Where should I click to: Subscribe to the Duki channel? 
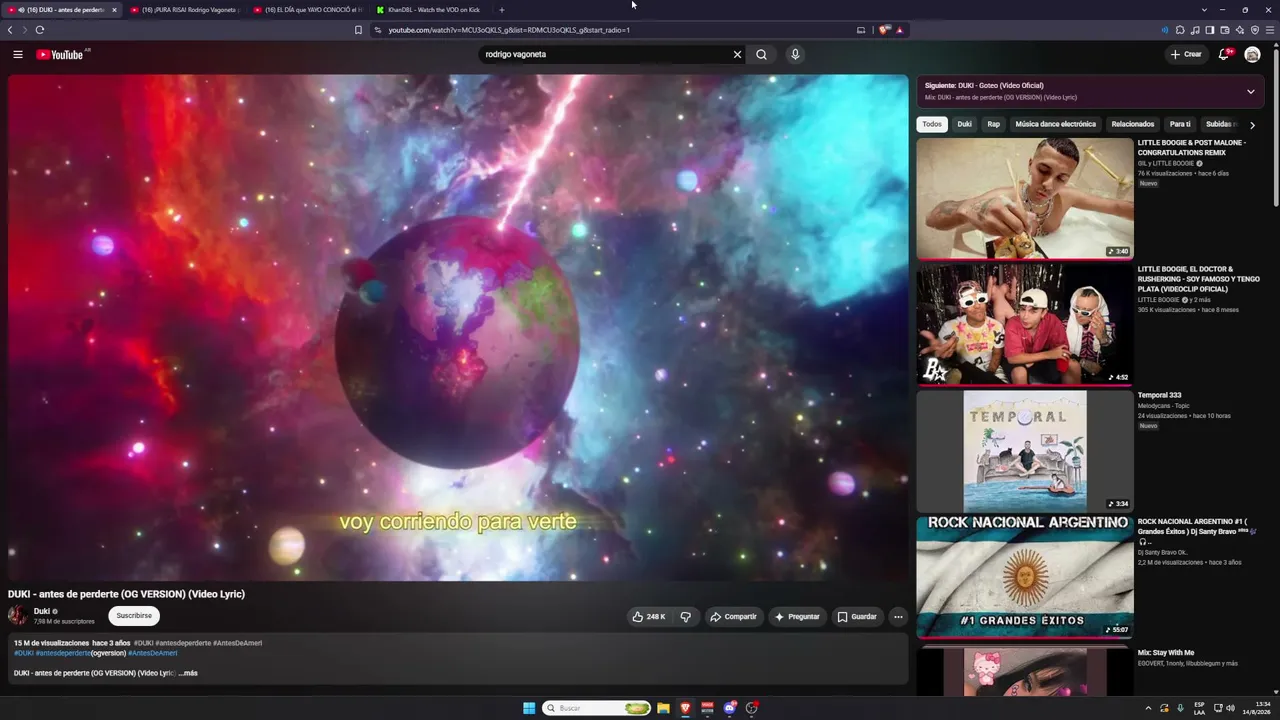134,616
